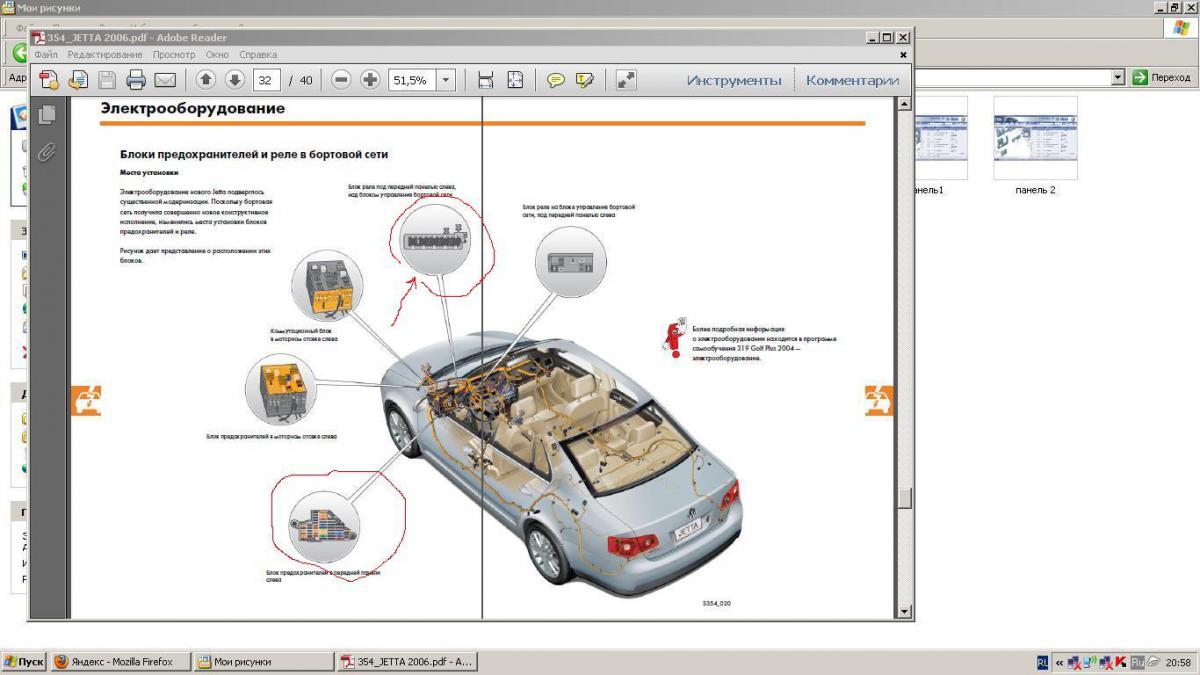Screen dimensions: 1200x675
Task: Click the Save floppy disk icon
Action: (x=107, y=80)
